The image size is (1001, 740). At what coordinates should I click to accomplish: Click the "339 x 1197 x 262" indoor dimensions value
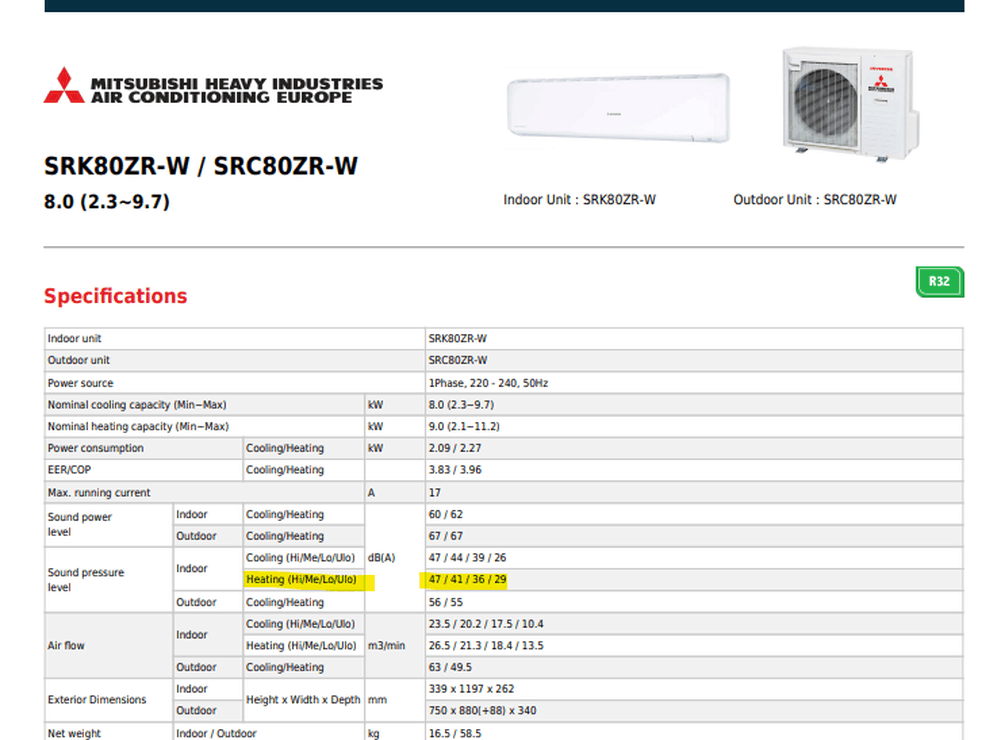472,690
